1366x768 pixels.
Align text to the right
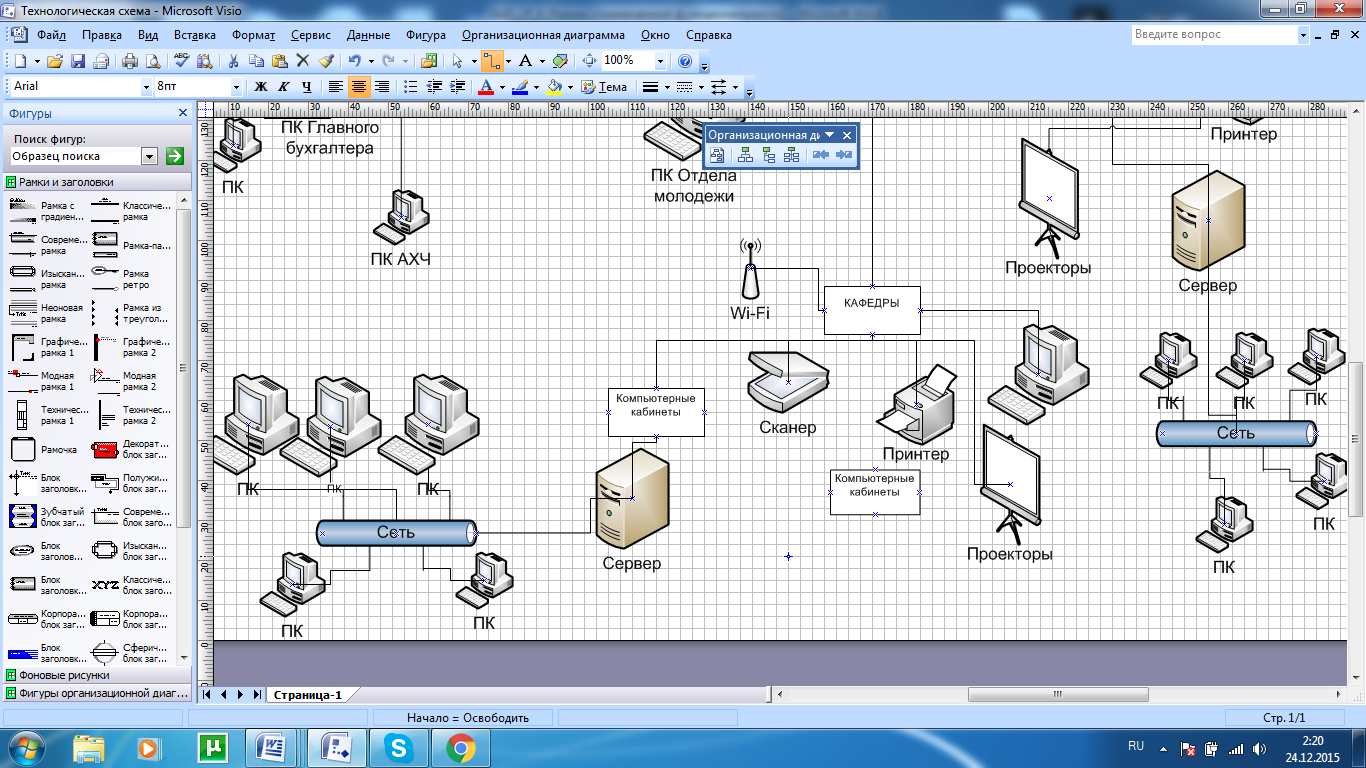click(x=382, y=87)
